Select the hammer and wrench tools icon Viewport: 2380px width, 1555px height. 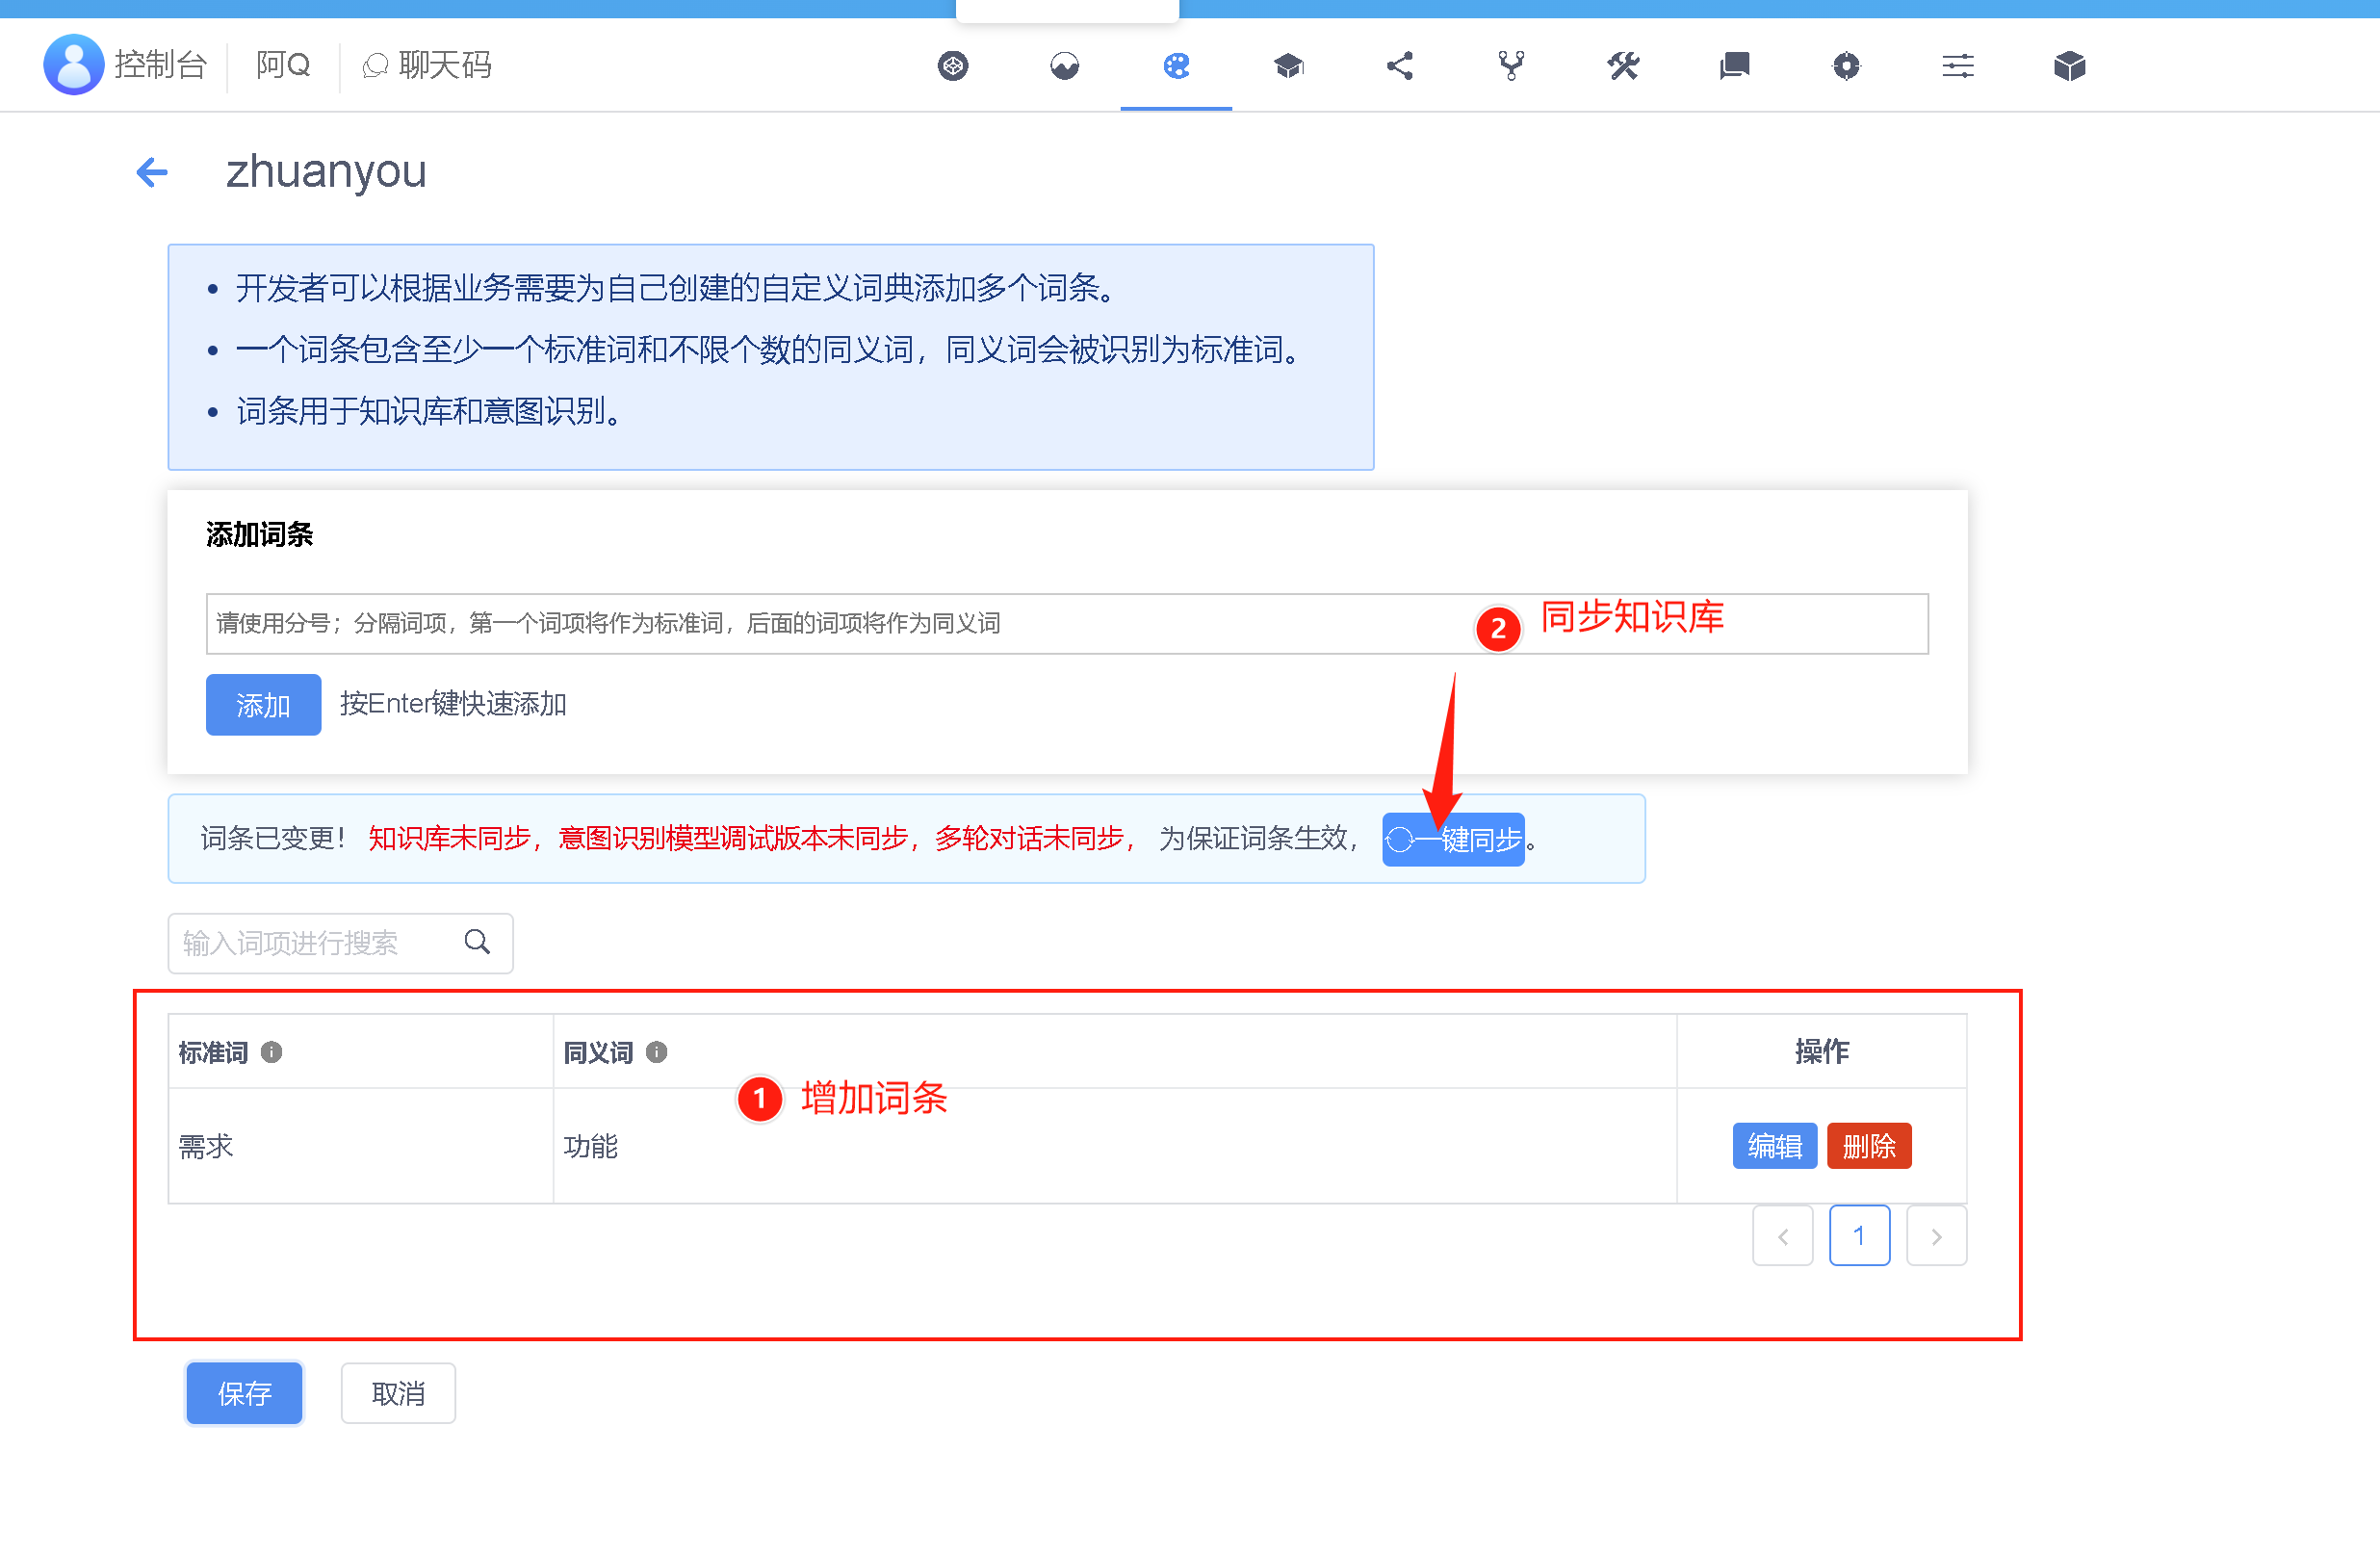pos(1623,66)
